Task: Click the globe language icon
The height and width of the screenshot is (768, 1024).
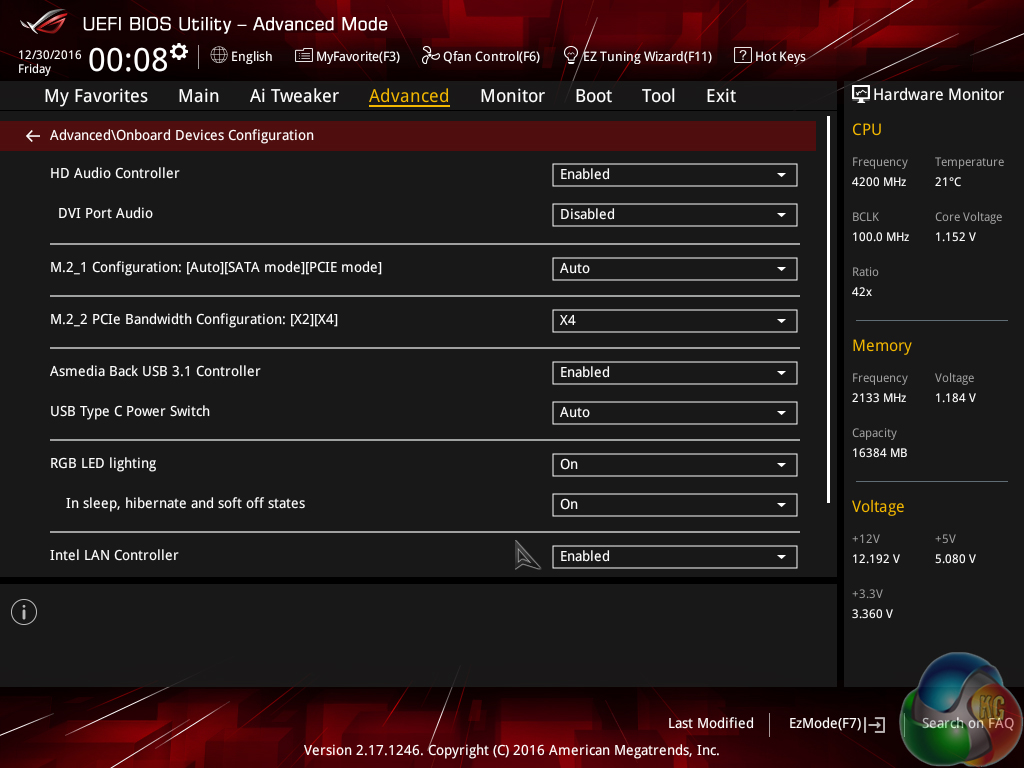Action: 219,56
